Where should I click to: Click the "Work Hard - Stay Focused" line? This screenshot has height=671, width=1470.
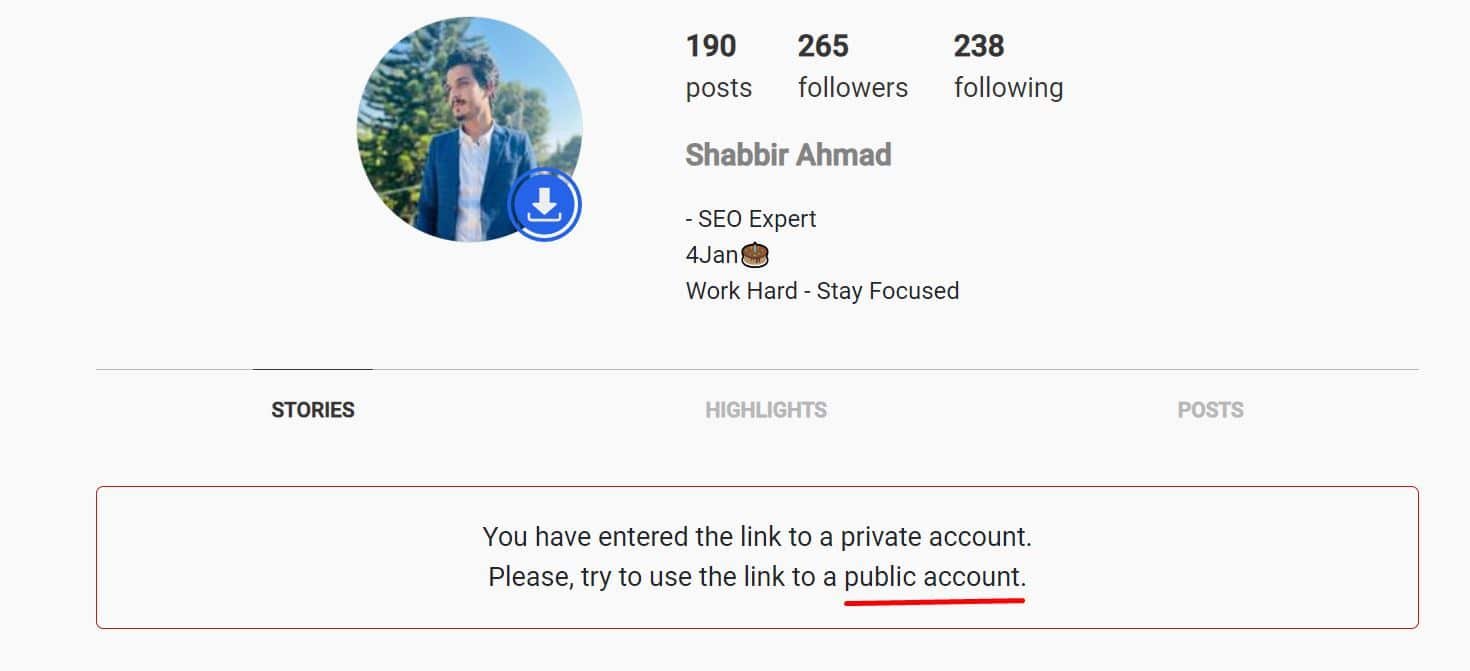(x=822, y=291)
